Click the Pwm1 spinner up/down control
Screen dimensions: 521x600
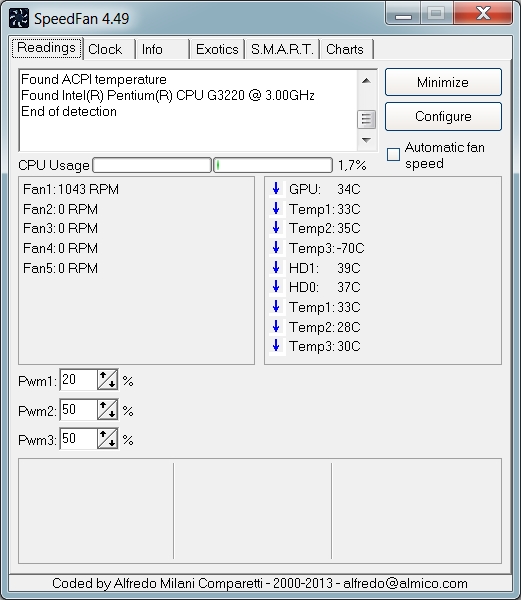pyautogui.click(x=107, y=380)
